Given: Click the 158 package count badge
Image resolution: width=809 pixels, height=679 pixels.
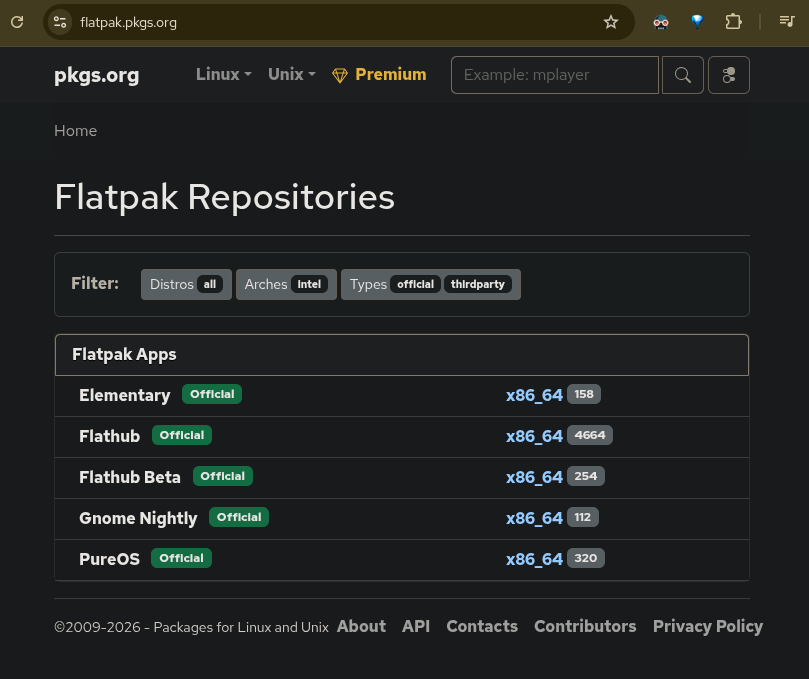Looking at the screenshot, I should [584, 394].
